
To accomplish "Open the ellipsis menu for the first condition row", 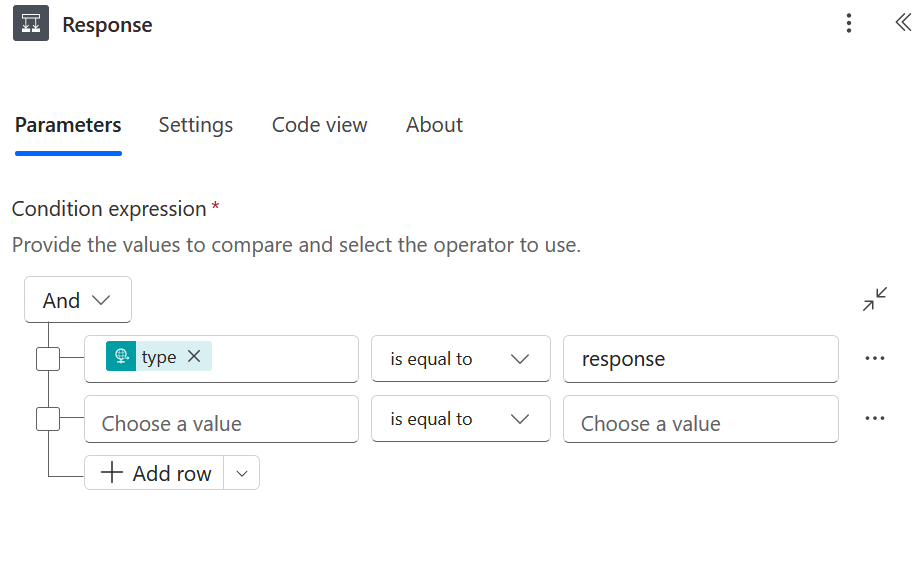I will 874,359.
